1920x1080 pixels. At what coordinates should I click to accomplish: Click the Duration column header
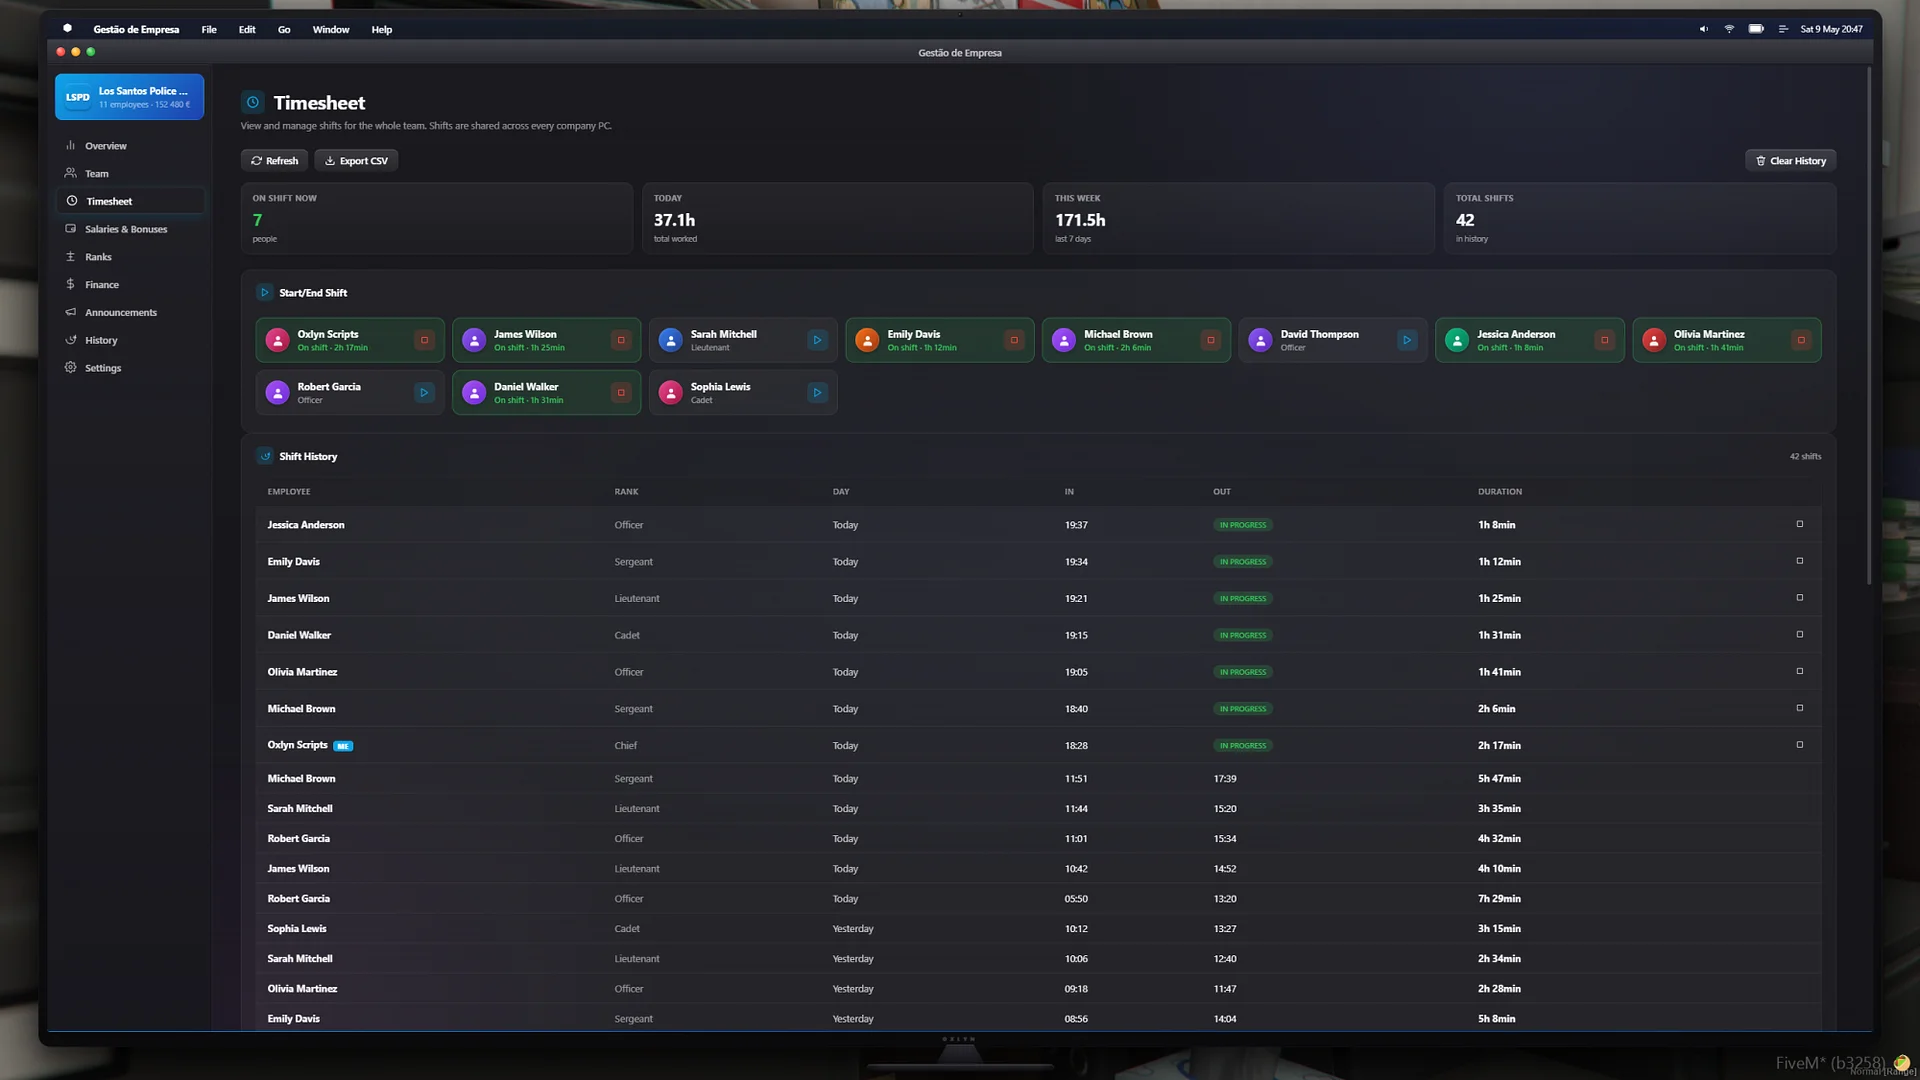point(1500,492)
